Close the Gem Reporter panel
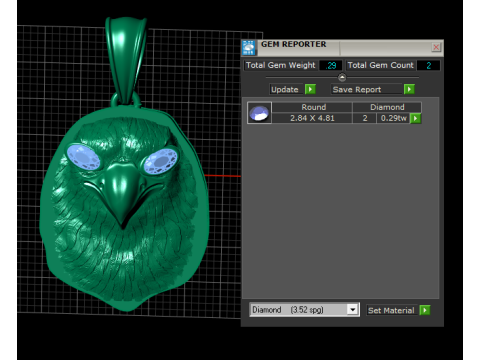 click(436, 47)
